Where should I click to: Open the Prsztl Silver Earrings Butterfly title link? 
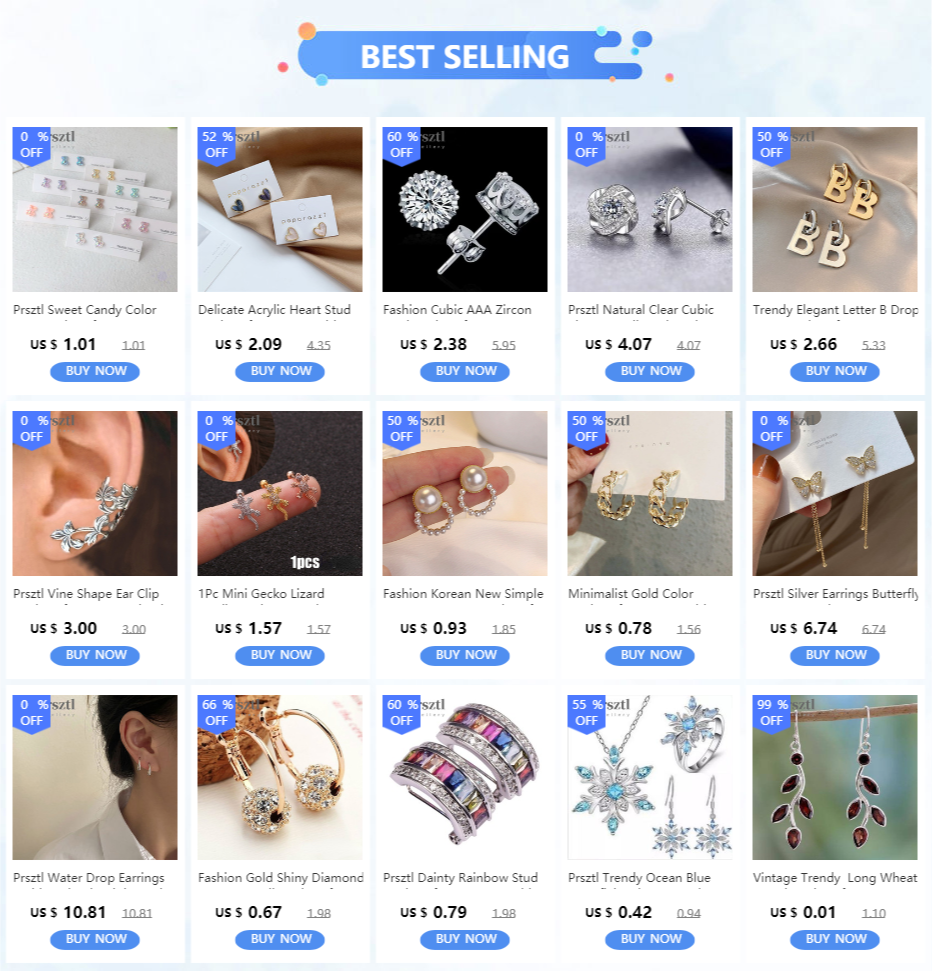(x=835, y=594)
